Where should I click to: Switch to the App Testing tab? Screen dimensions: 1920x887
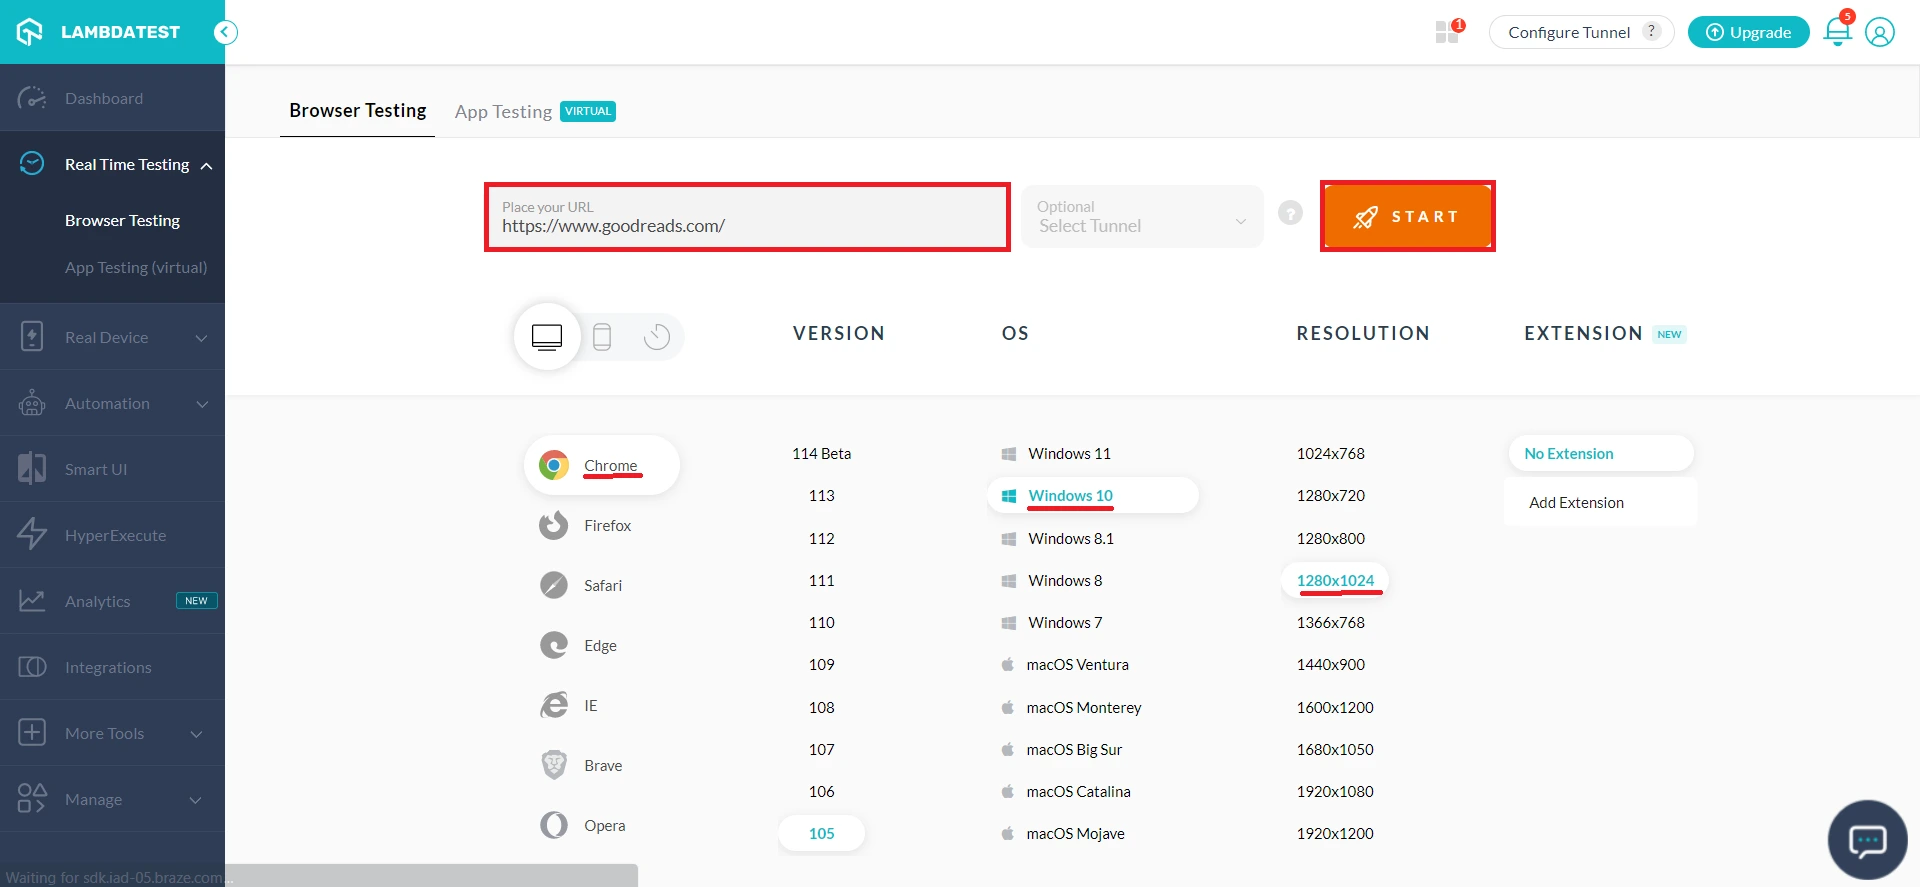tap(503, 112)
